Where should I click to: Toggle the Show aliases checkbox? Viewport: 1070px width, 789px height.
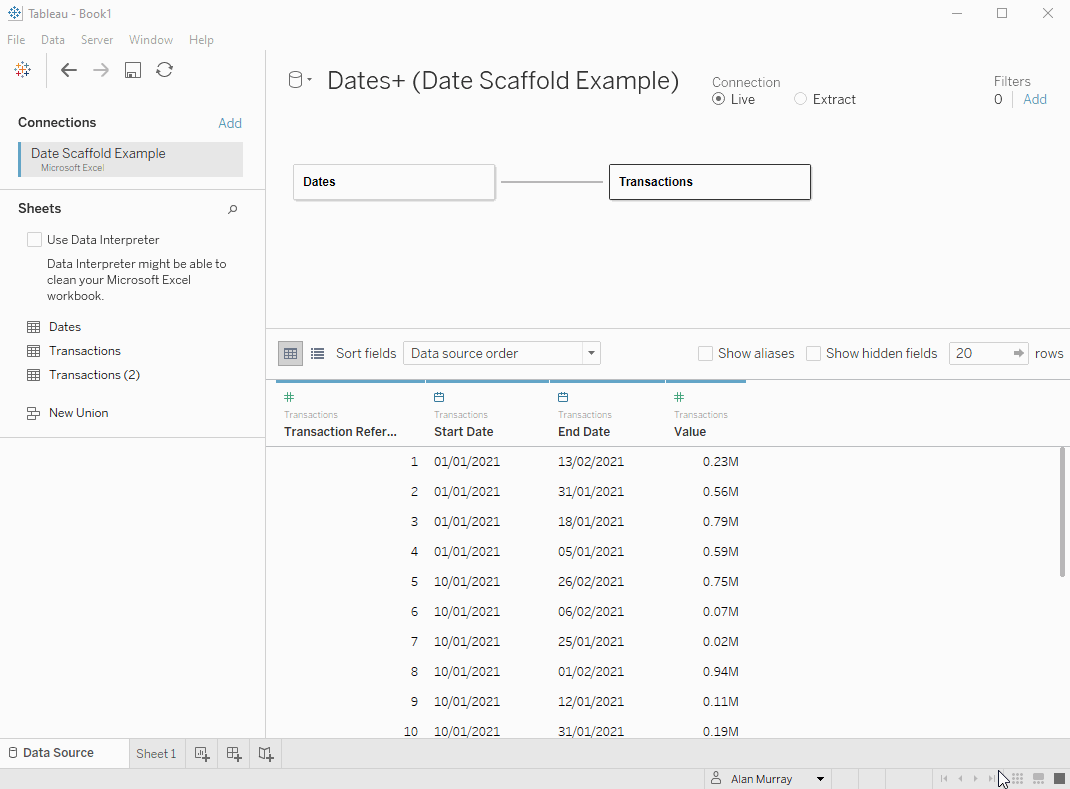click(x=706, y=354)
